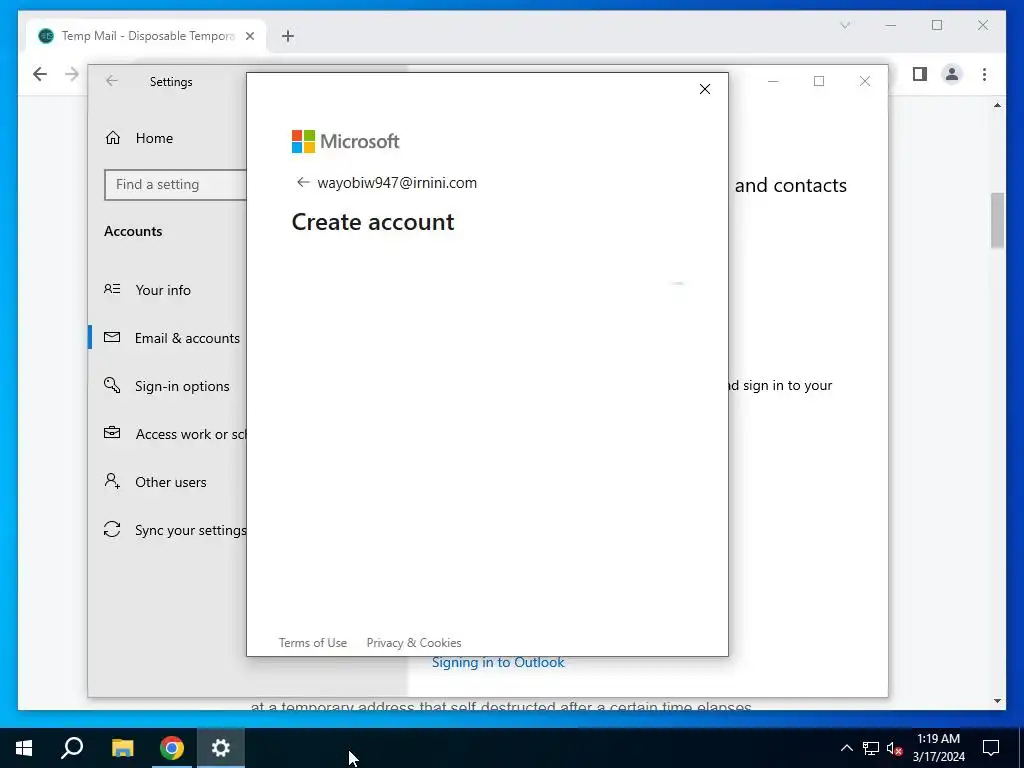Viewport: 1024px width, 768px height.
Task: Open Access work or school page
Action: point(167,434)
